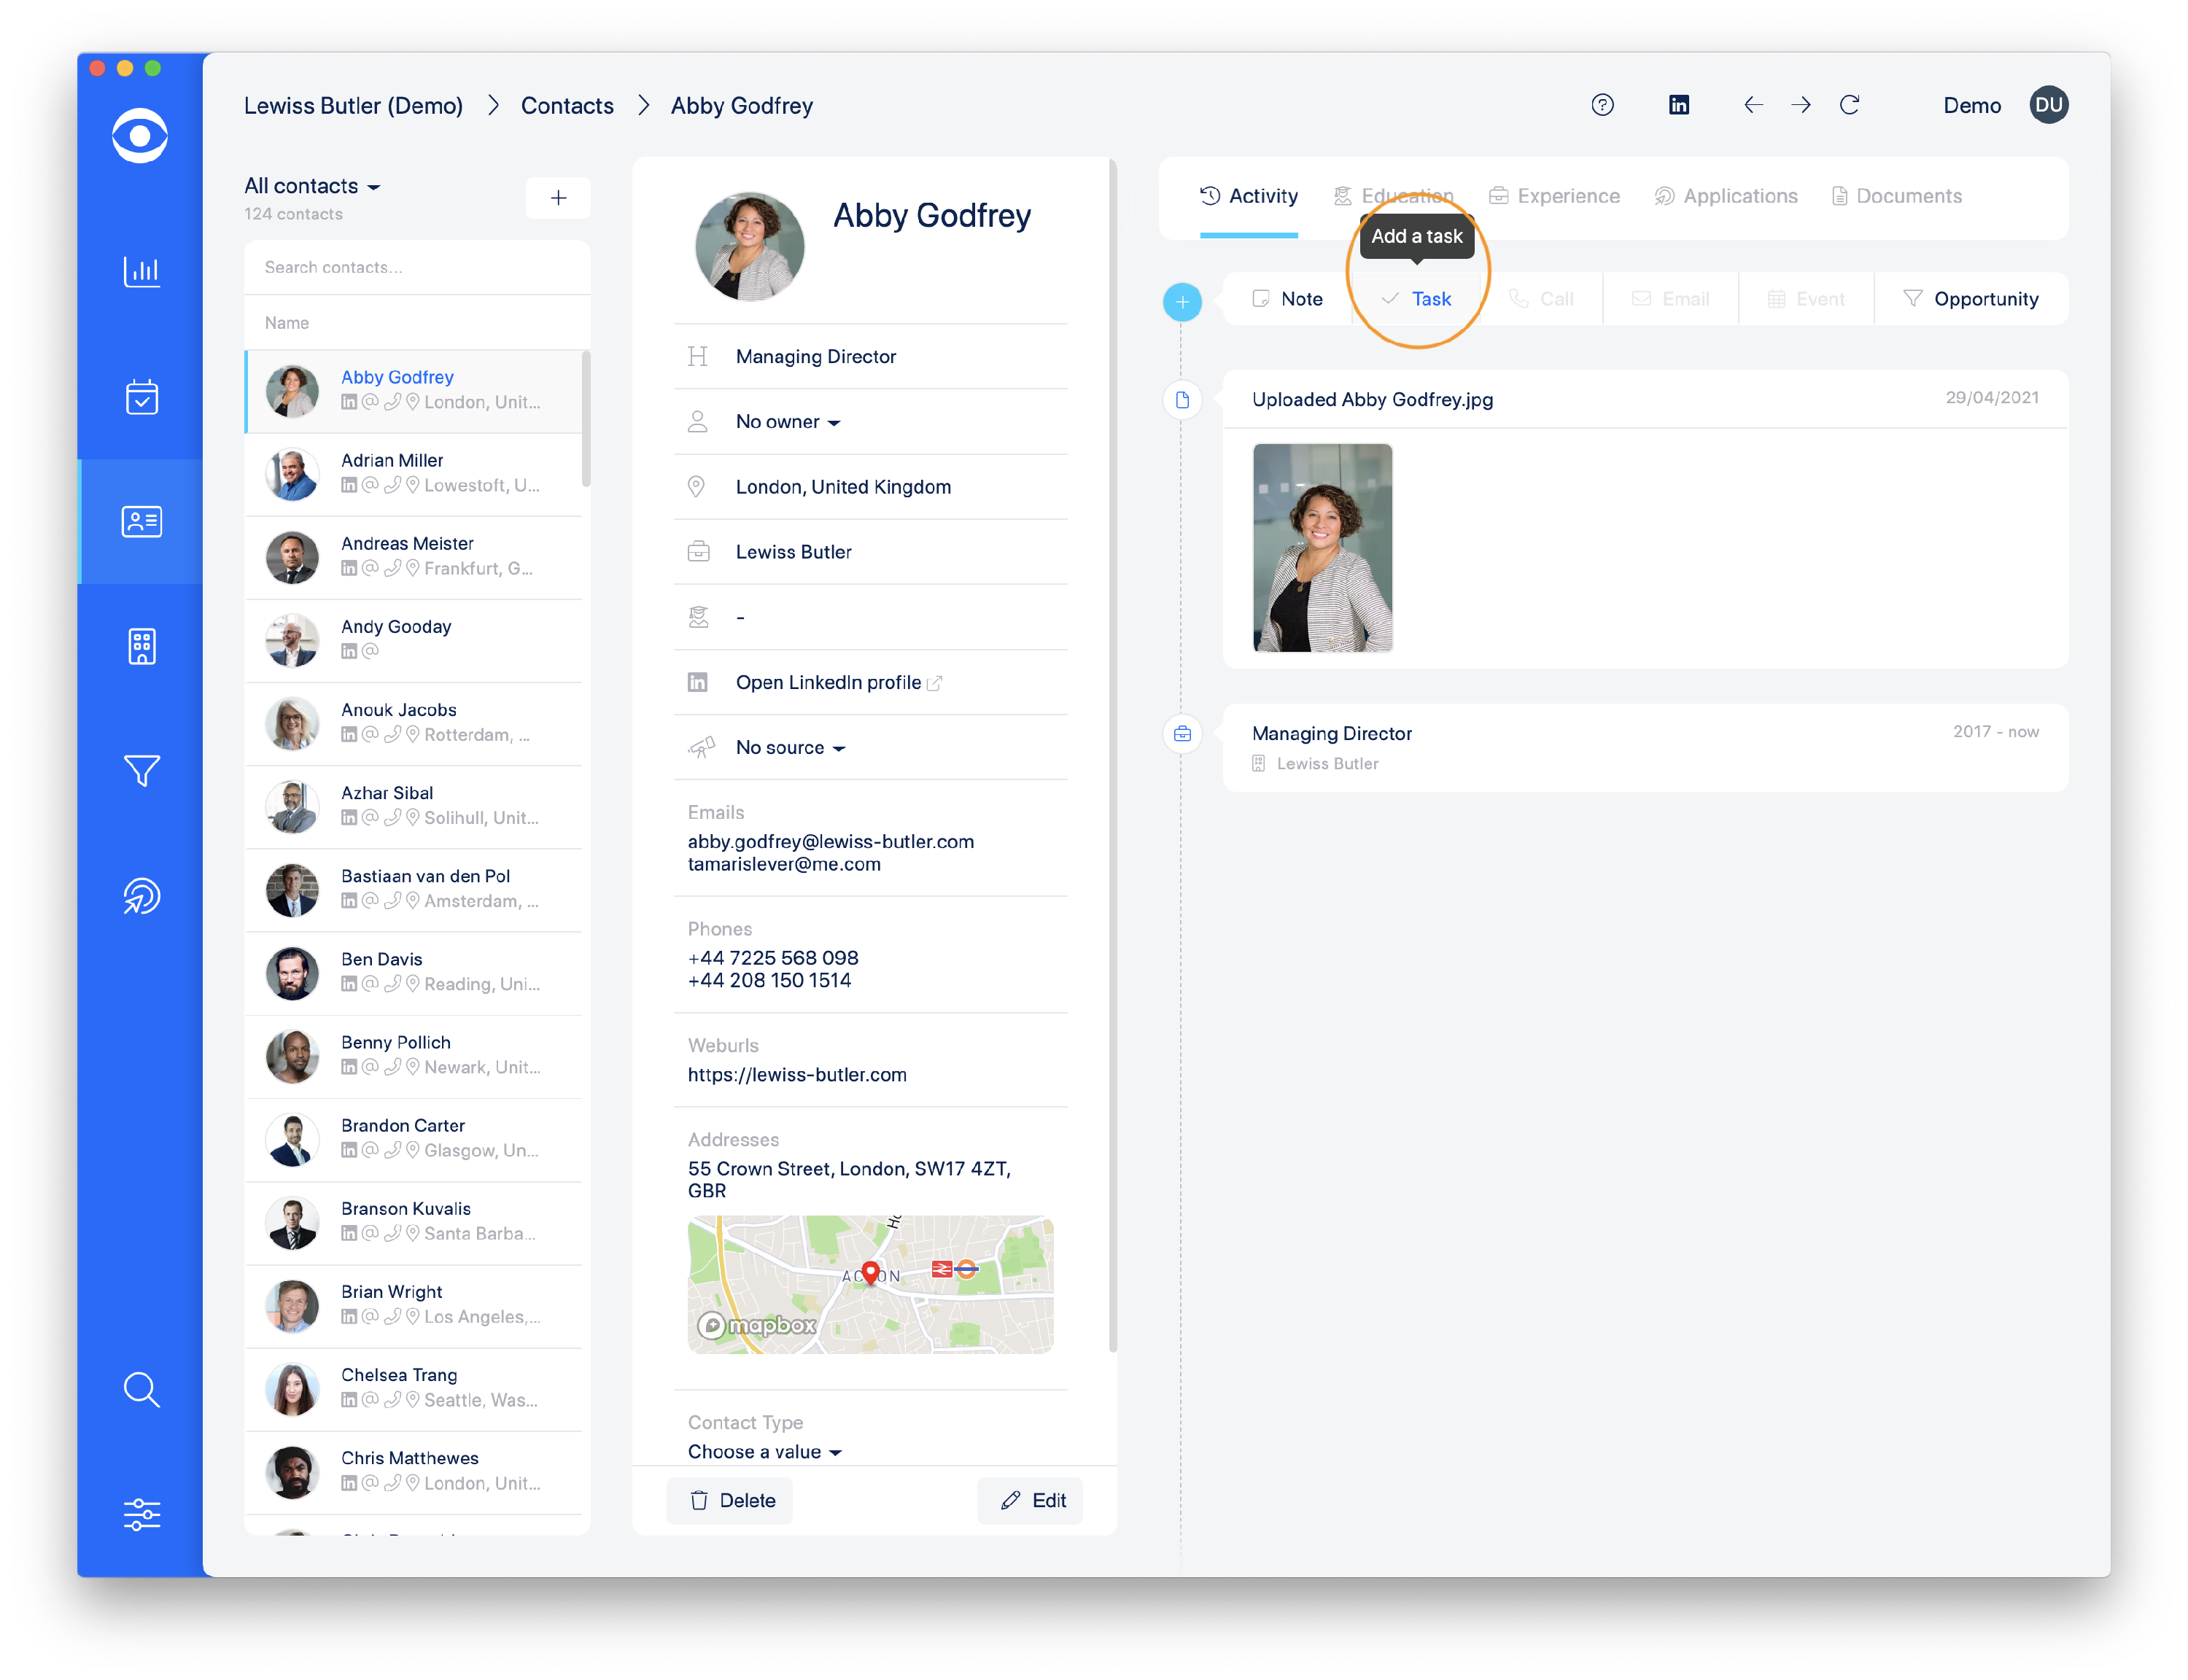The width and height of the screenshot is (2188, 1680).
Task: Open the No source dropdown
Action: pos(790,748)
